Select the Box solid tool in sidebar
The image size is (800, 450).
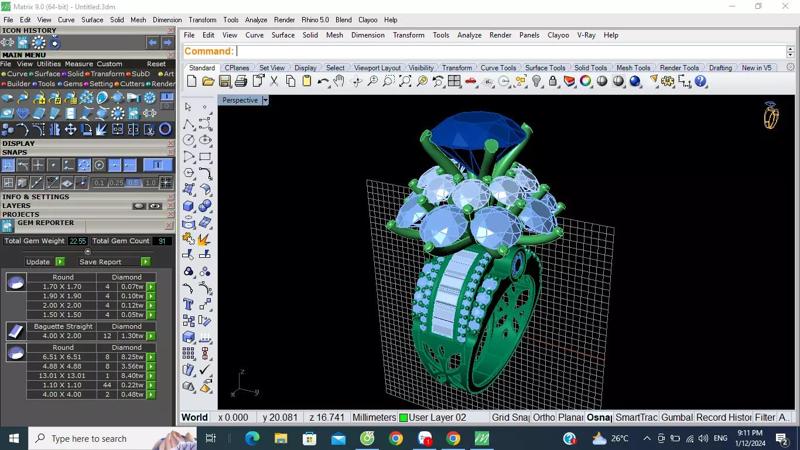(x=188, y=206)
